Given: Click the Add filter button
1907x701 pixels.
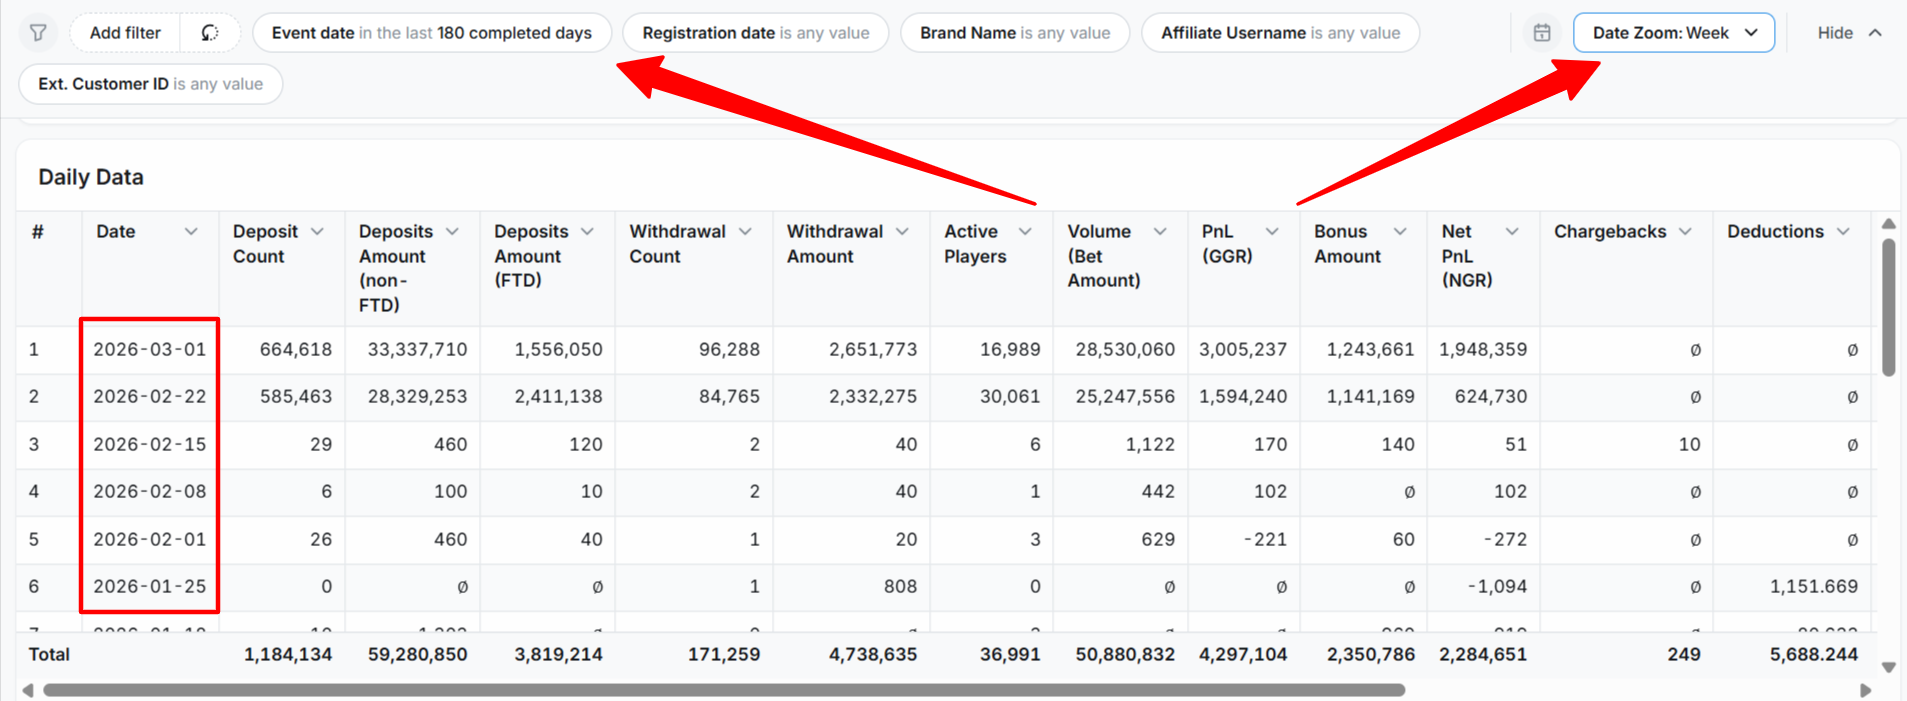Looking at the screenshot, I should 125,33.
